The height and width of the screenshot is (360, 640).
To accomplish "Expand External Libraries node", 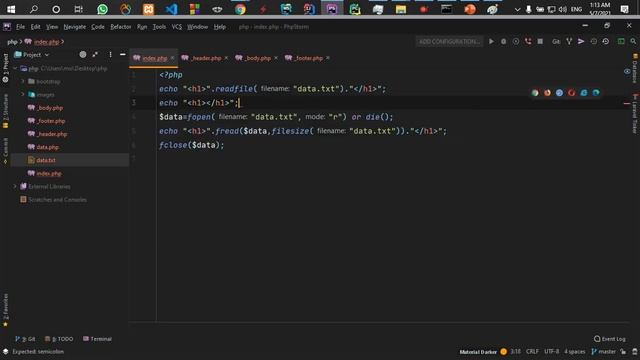I will [x=16, y=187].
